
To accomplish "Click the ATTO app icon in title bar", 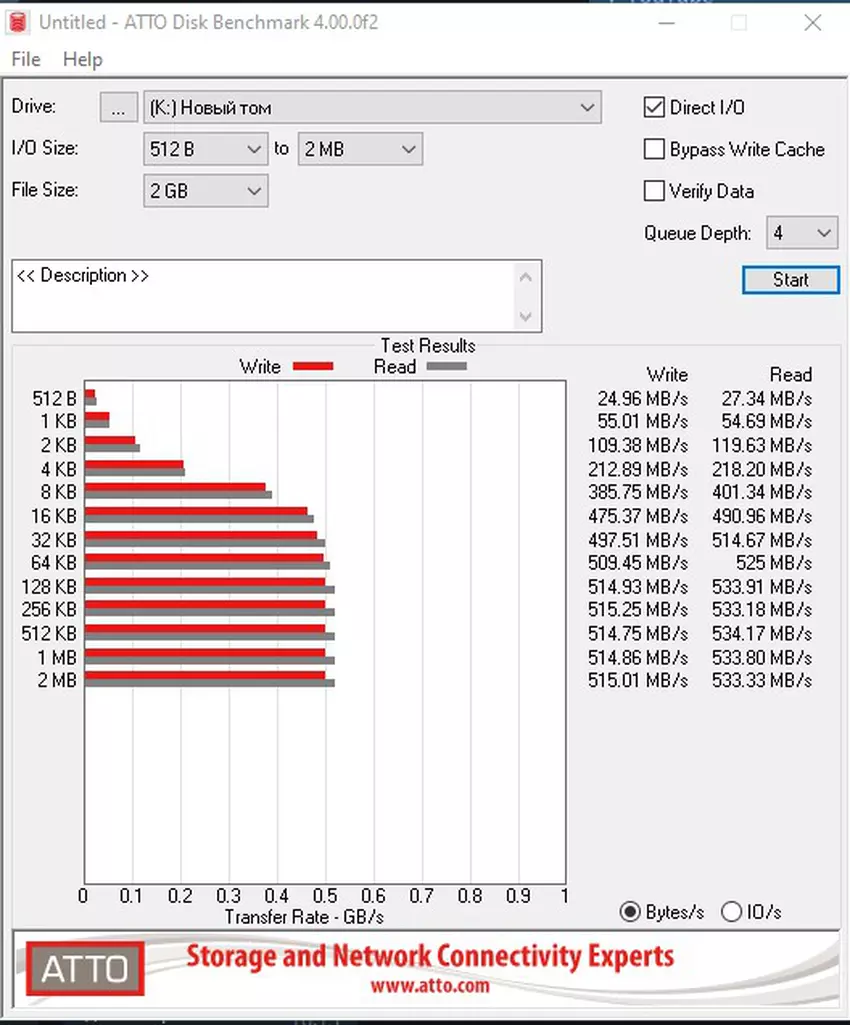I will (18, 22).
